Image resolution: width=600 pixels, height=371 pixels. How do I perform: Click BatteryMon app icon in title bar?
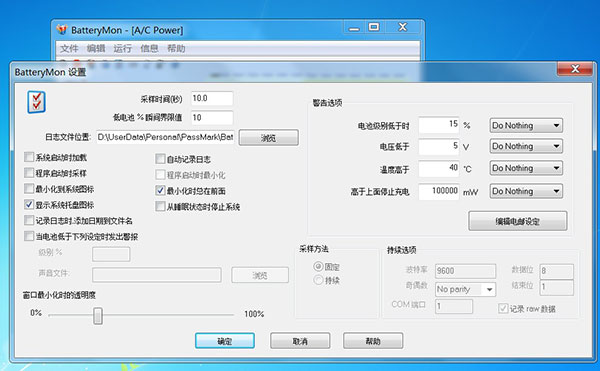click(x=62, y=29)
